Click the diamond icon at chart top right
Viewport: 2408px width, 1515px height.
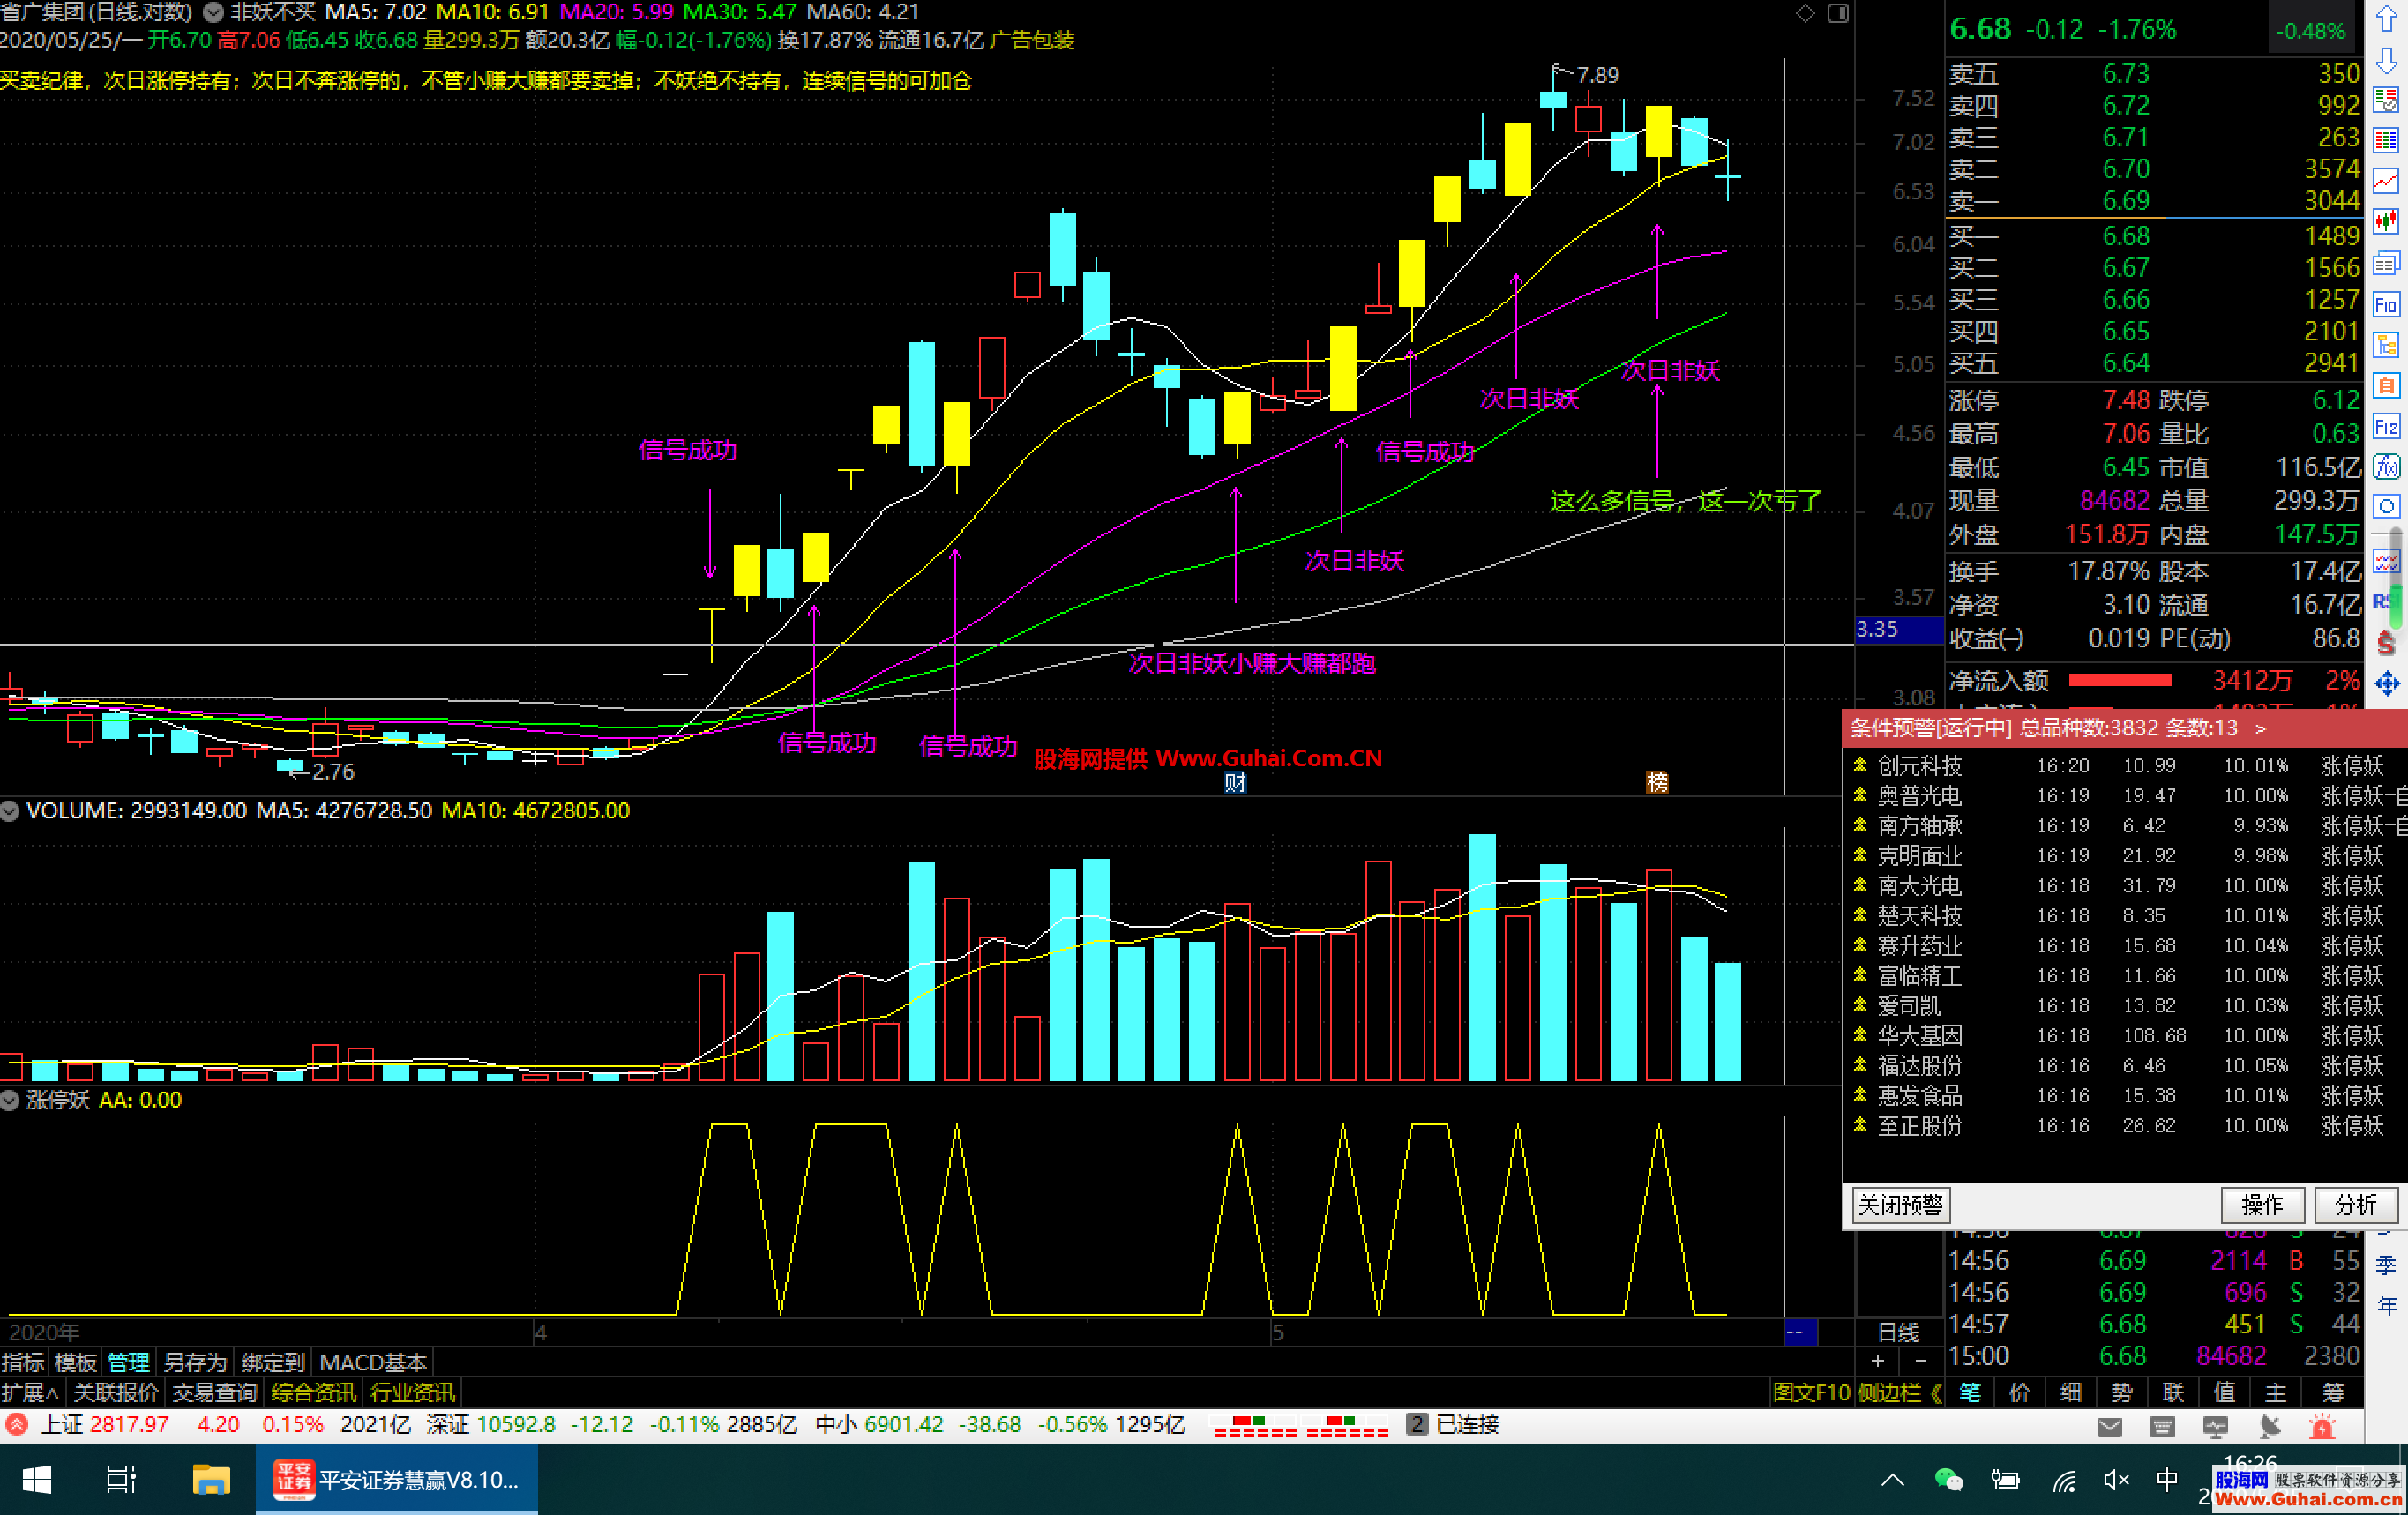coord(1805,13)
